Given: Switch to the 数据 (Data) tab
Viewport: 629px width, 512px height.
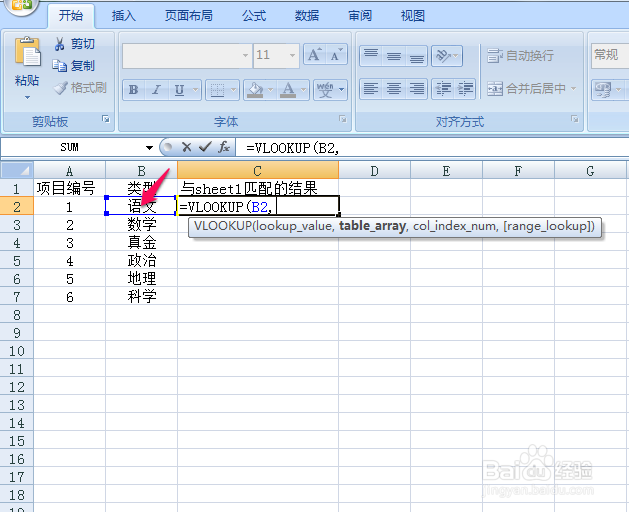Looking at the screenshot, I should tap(307, 16).
